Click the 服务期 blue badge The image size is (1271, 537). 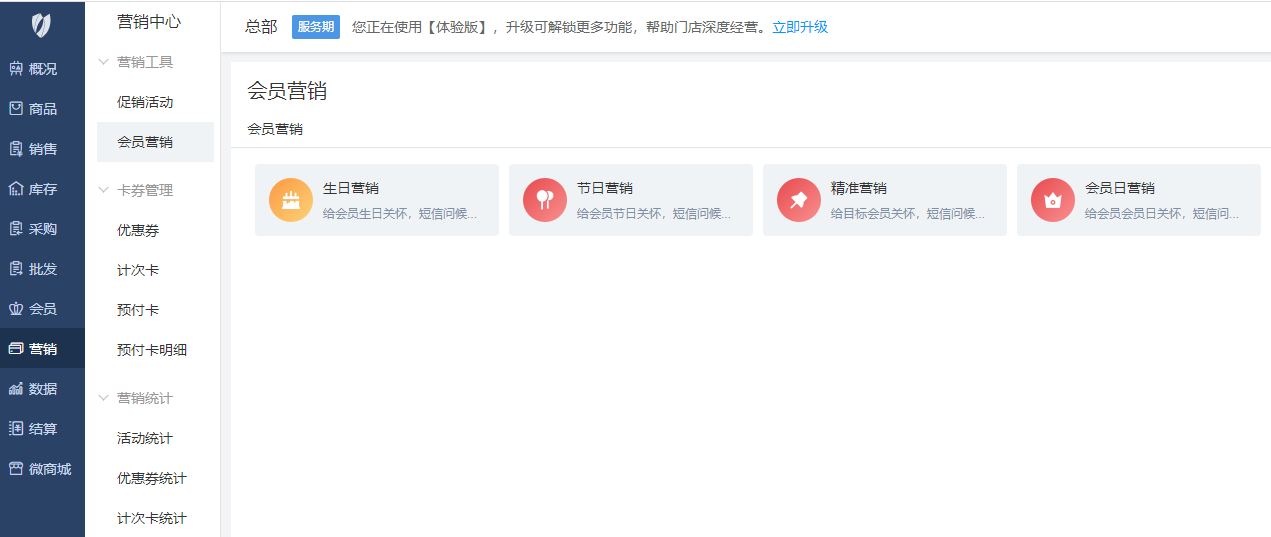pos(315,27)
